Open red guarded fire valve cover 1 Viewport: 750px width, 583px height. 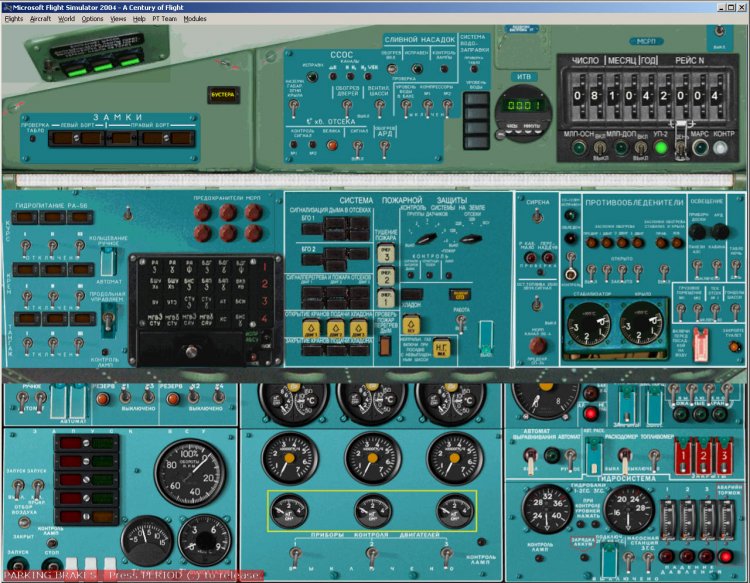coord(684,454)
